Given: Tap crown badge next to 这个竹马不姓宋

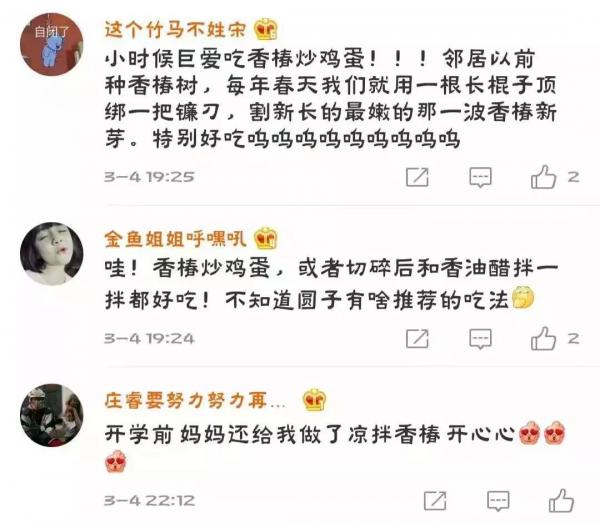Looking at the screenshot, I should point(266,29).
